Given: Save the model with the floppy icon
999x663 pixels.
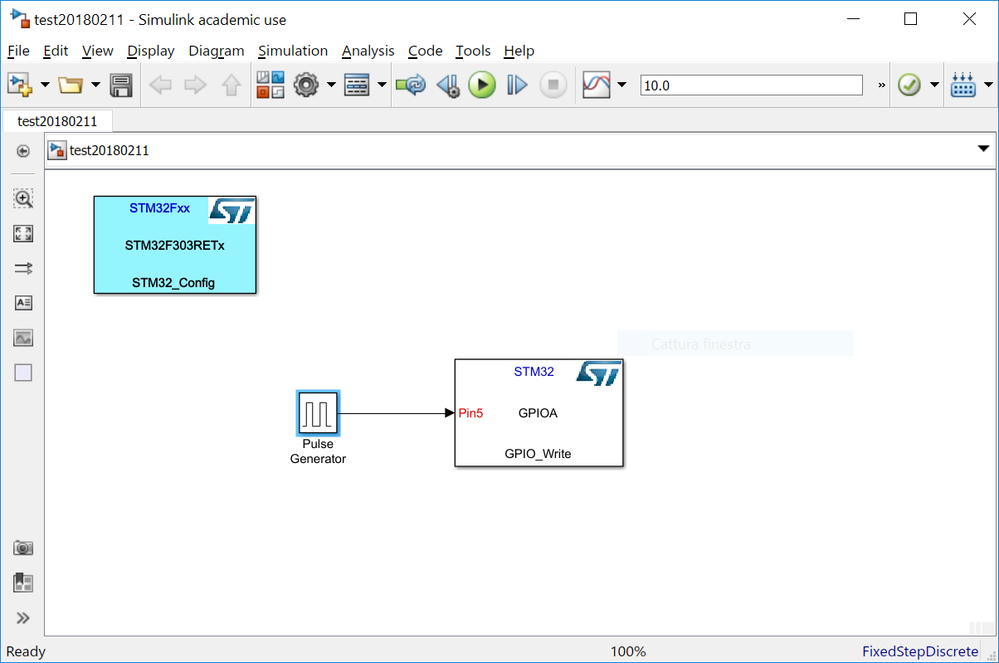Looking at the screenshot, I should 121,85.
